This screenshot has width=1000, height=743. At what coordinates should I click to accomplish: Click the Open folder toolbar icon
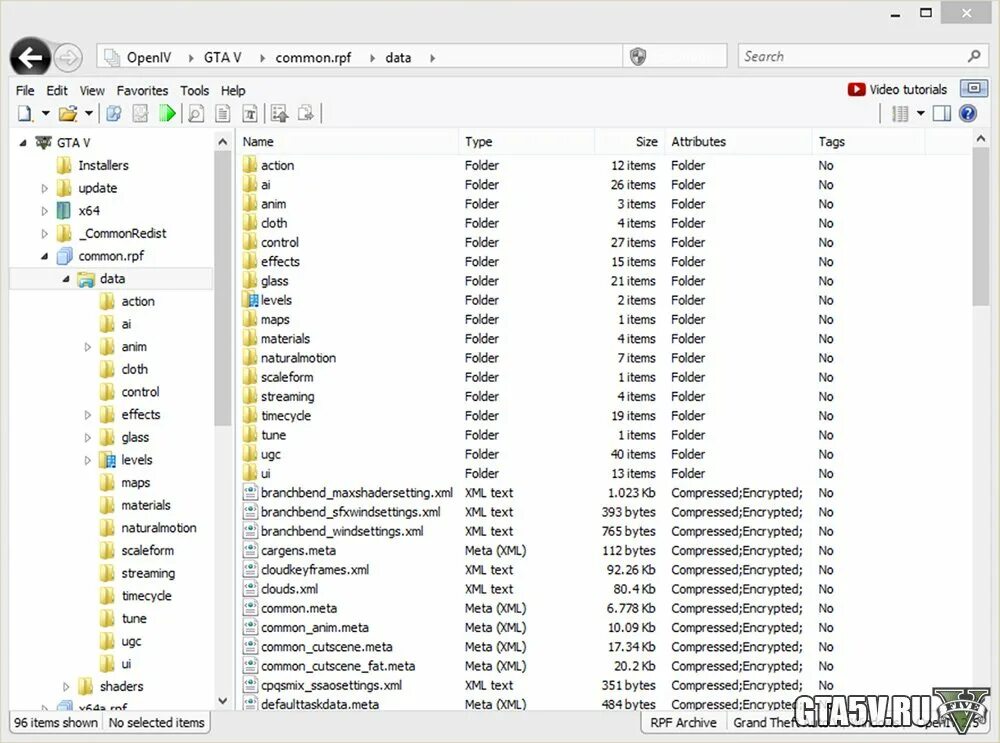68,114
